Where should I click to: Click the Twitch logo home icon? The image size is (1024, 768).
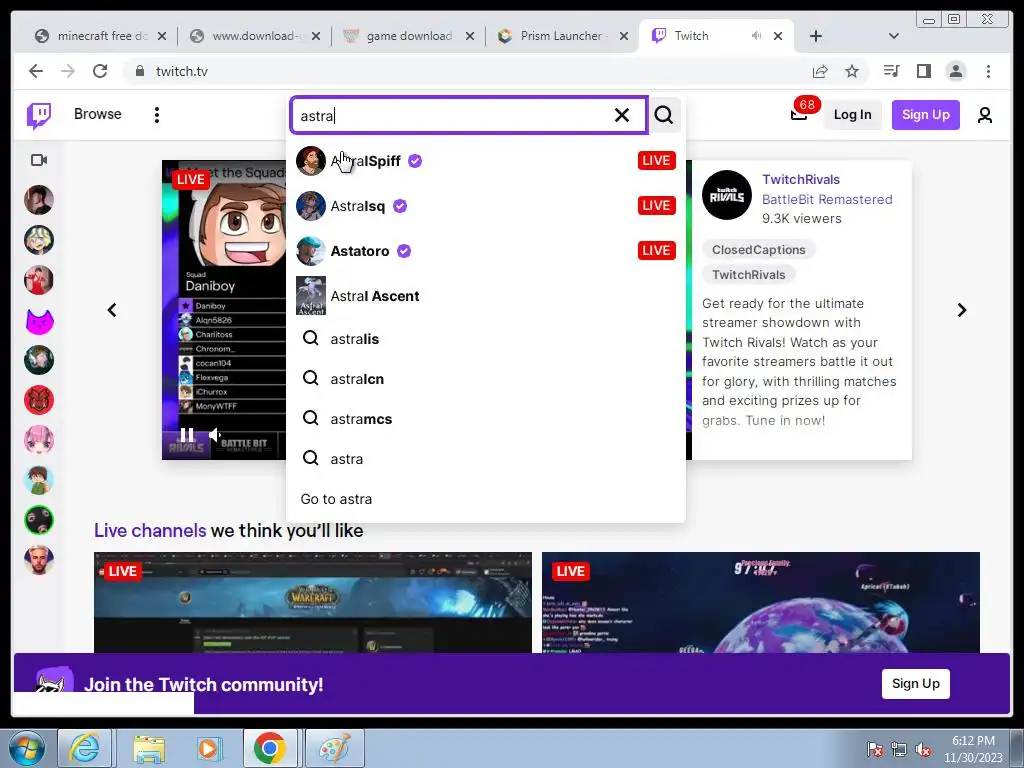click(39, 116)
